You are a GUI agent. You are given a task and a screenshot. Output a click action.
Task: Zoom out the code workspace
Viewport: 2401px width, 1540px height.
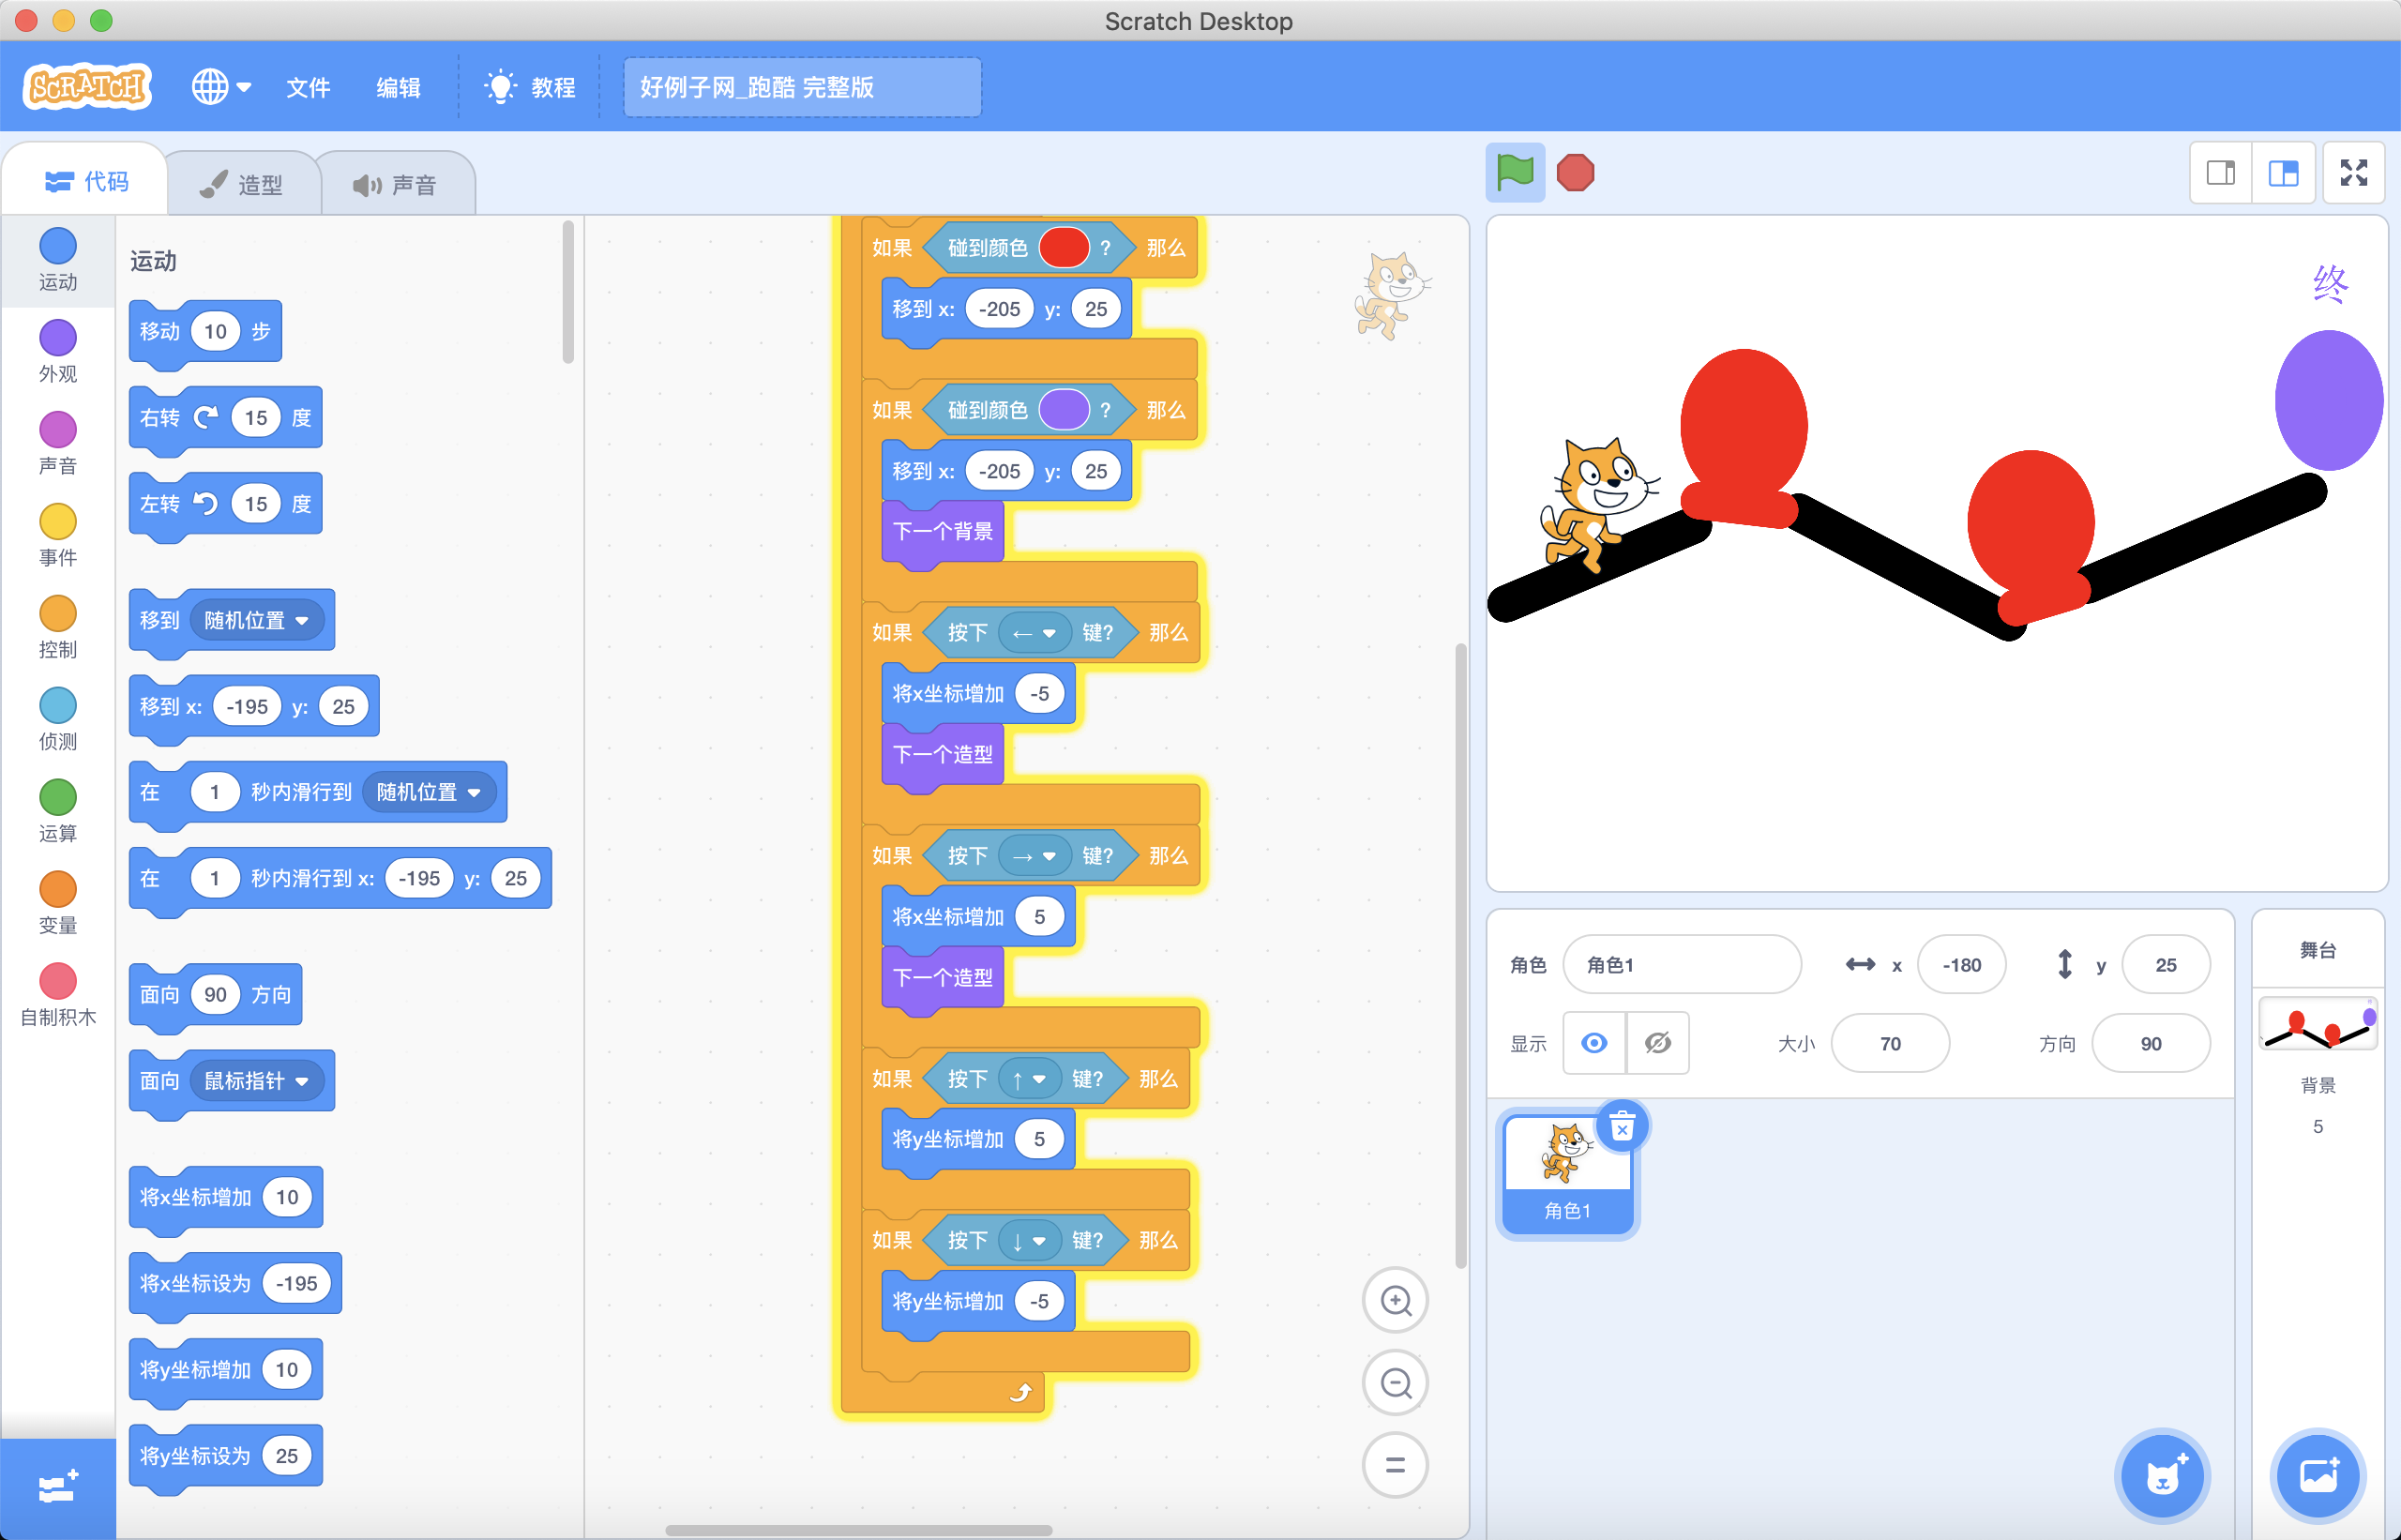tap(1396, 1383)
